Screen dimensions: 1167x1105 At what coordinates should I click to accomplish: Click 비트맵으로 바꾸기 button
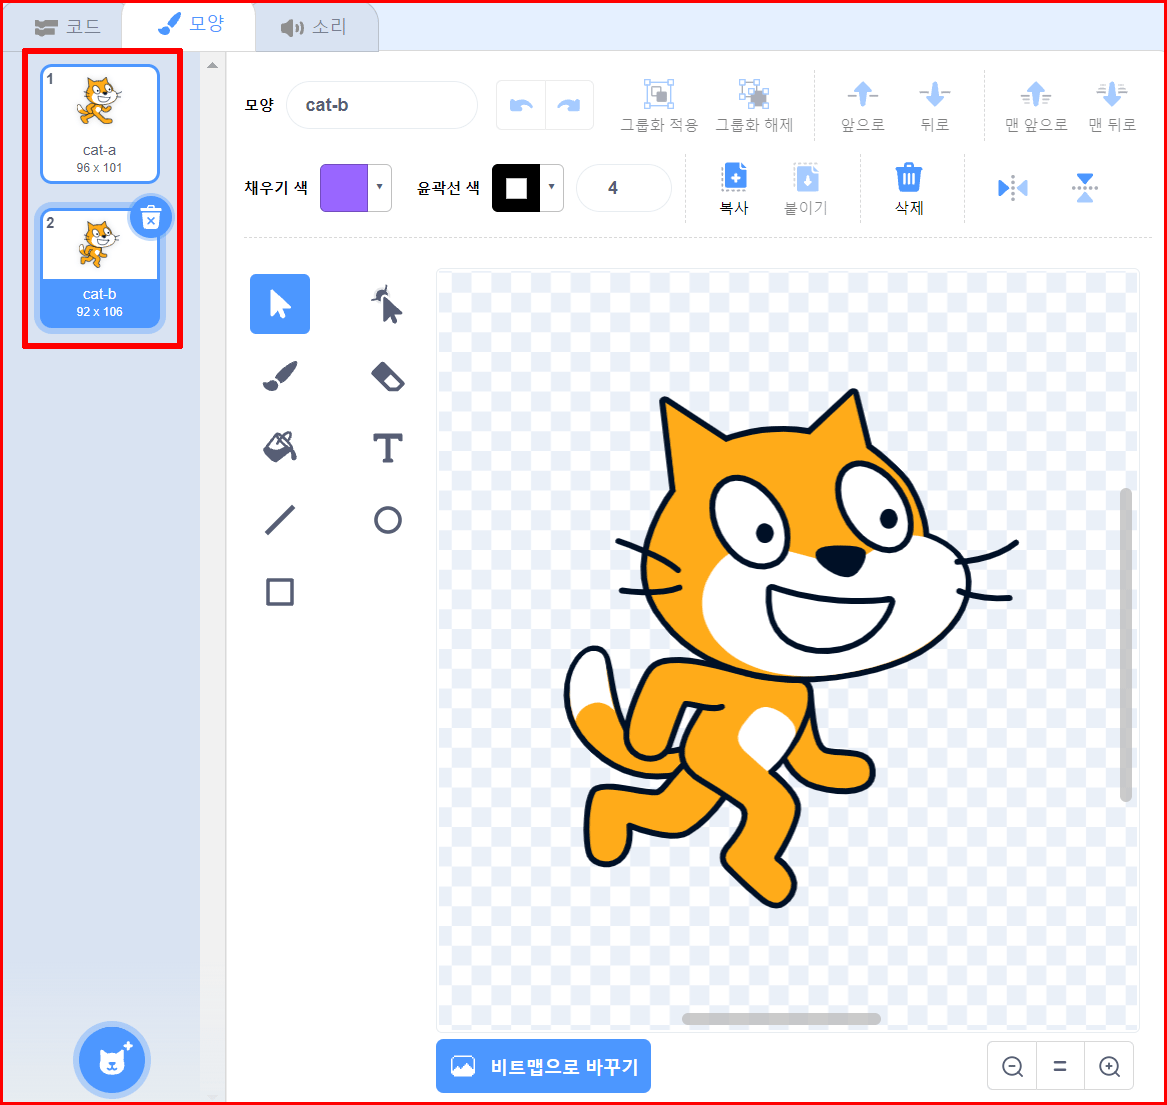pyautogui.click(x=543, y=1066)
